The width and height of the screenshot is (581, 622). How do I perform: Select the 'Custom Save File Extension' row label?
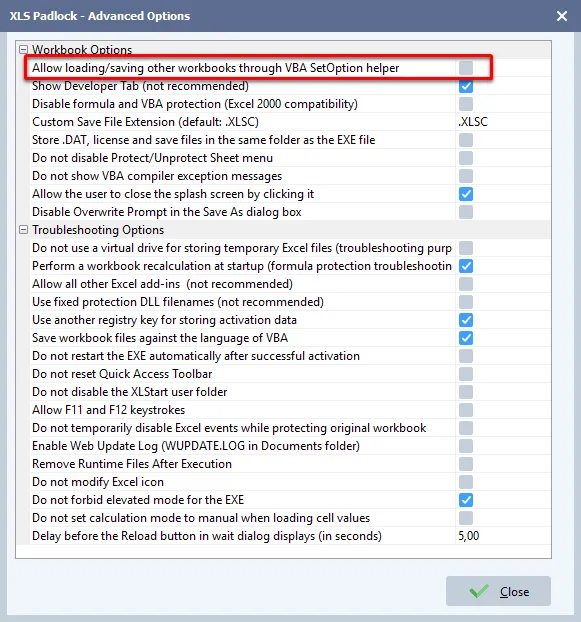click(145, 122)
